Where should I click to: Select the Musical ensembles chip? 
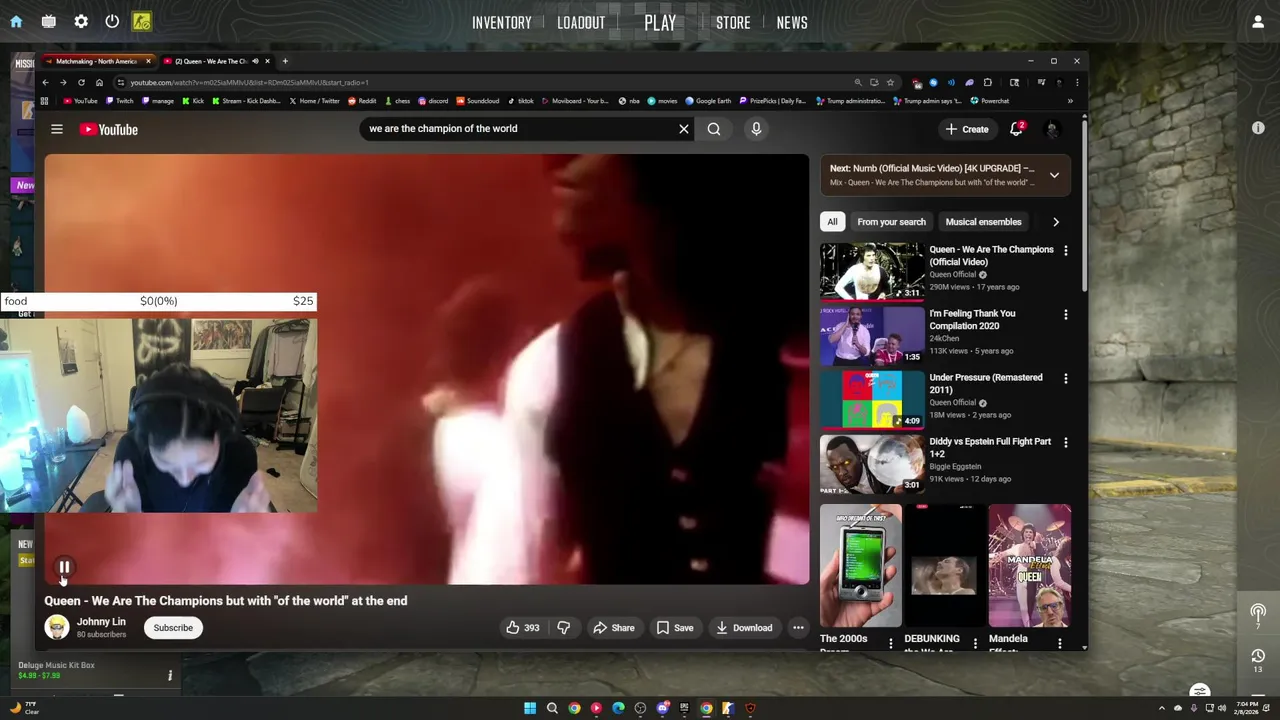click(983, 222)
